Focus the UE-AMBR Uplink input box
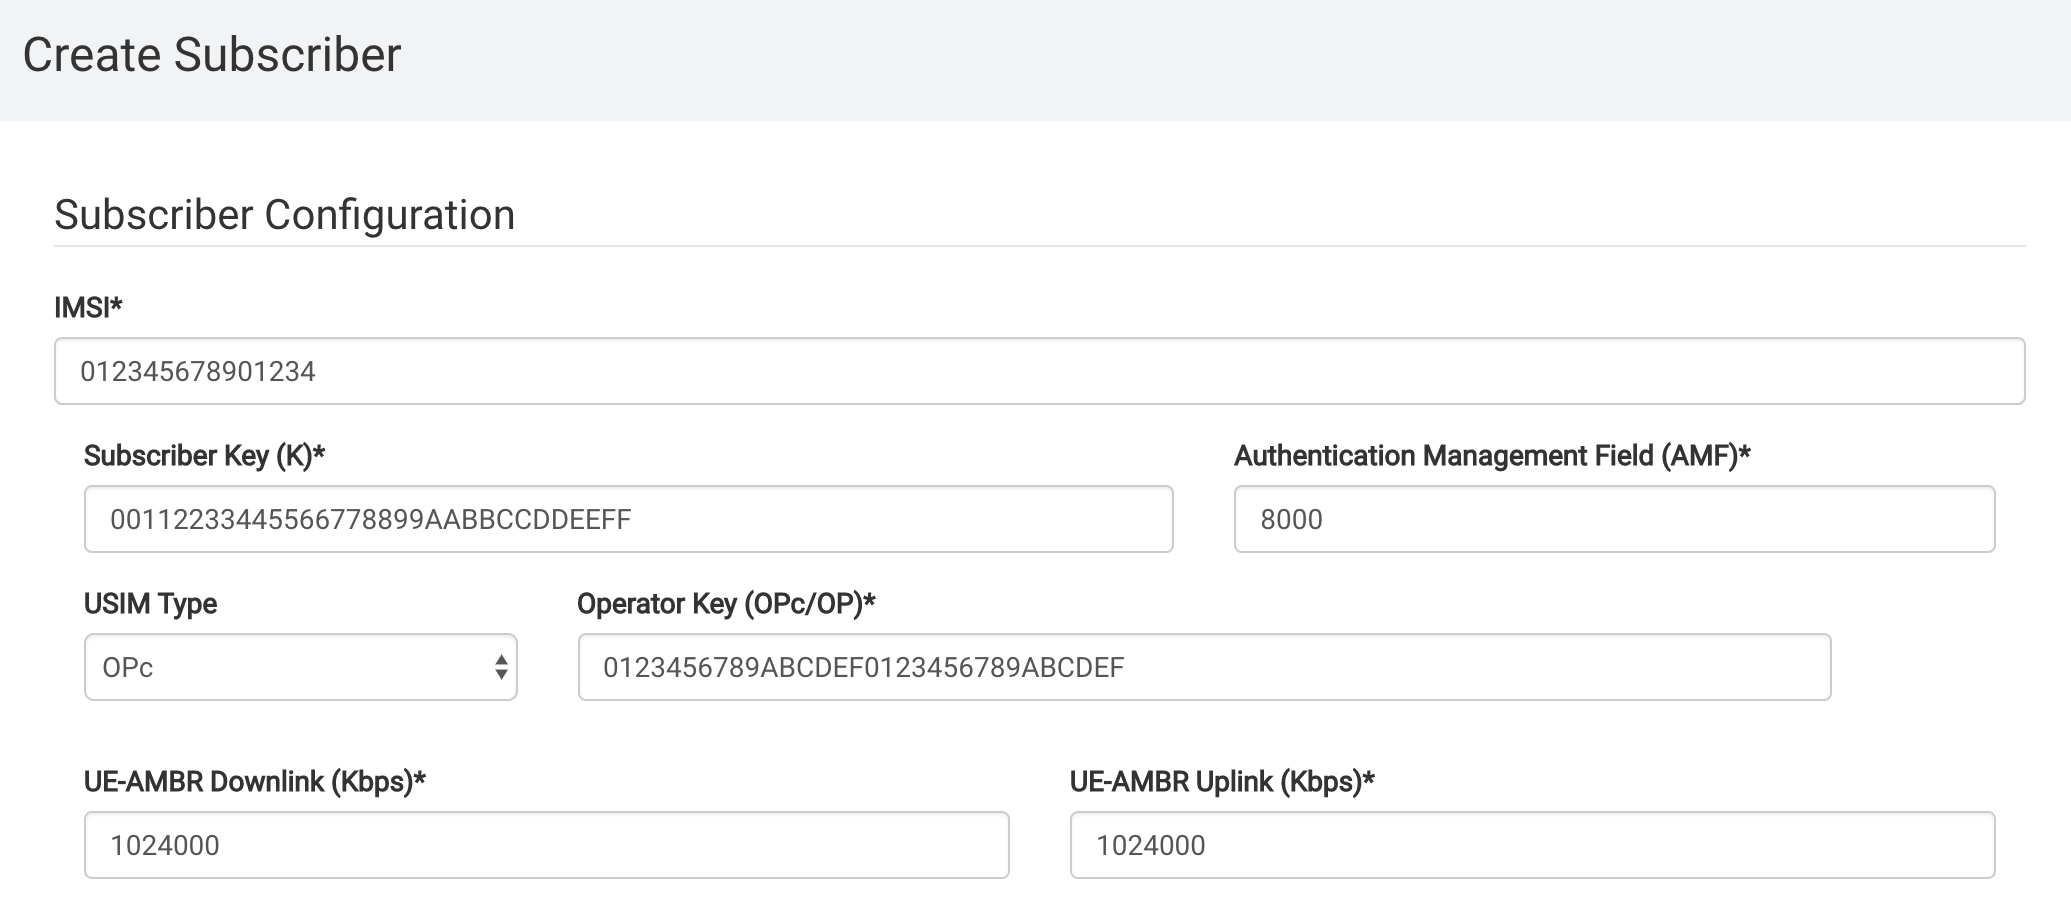This screenshot has width=2071, height=910. (x=1532, y=845)
